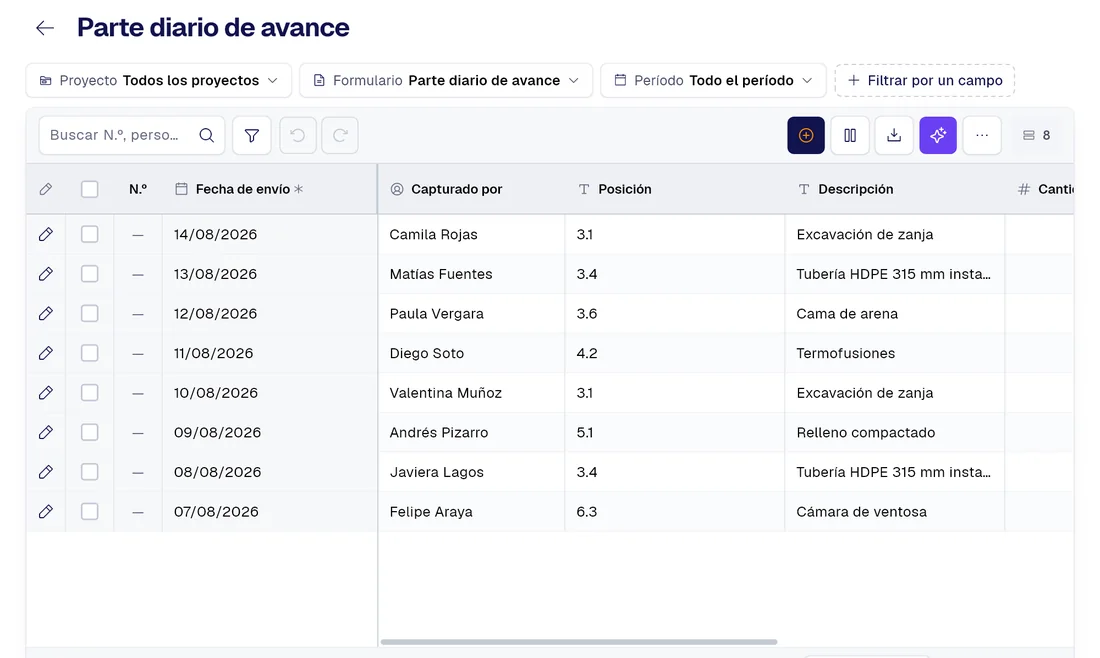Edit the 11/08/2026 Diego Soto row

(46, 354)
